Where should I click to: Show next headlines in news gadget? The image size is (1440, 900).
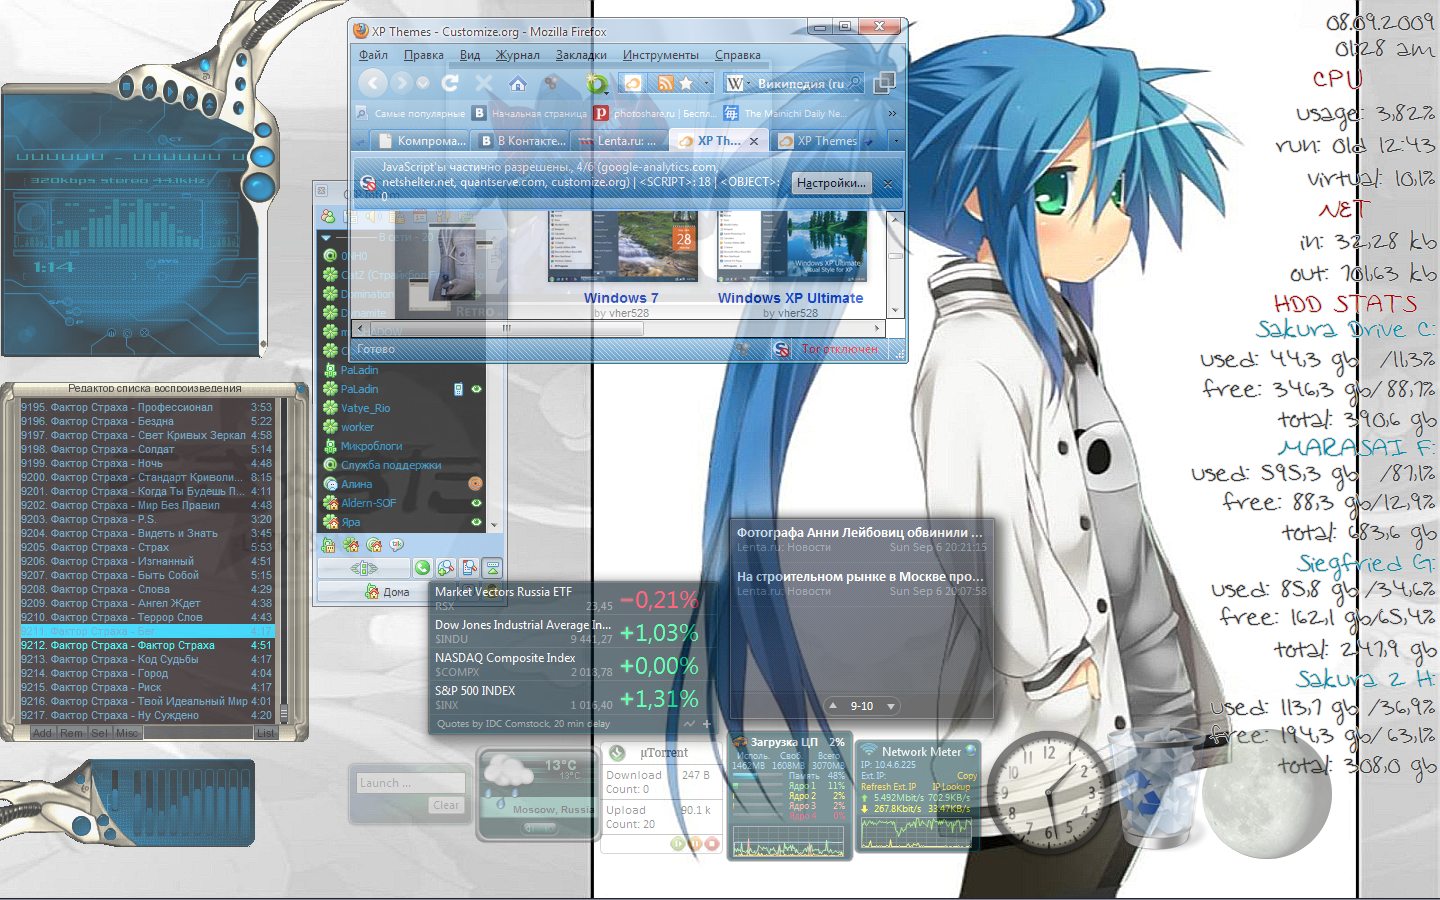(x=890, y=706)
